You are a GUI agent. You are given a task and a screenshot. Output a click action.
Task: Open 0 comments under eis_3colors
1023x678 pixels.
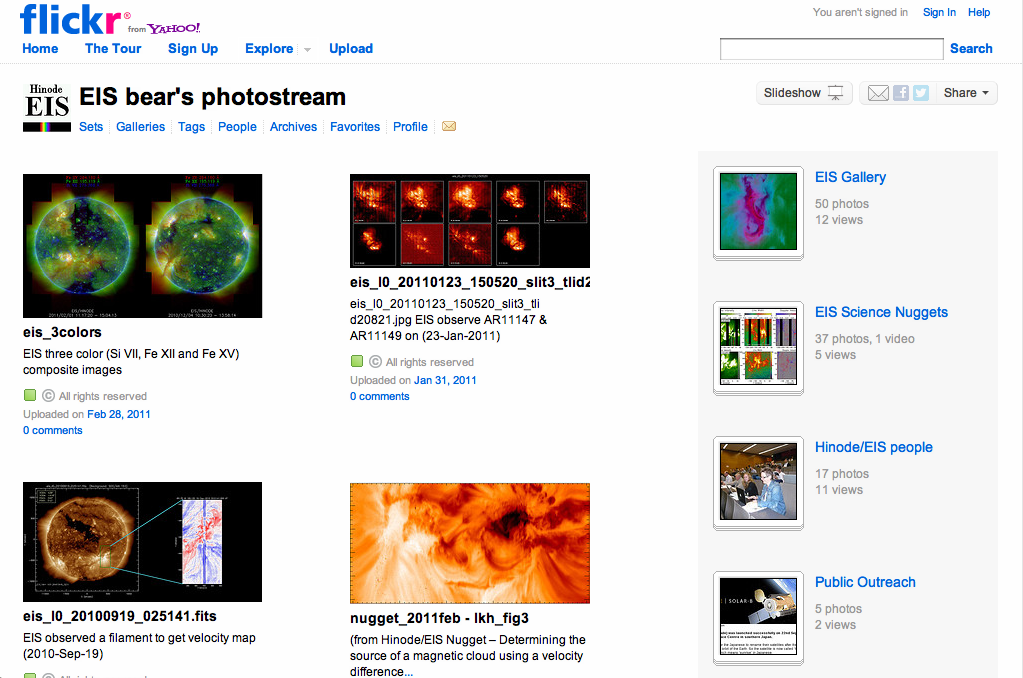pos(53,430)
